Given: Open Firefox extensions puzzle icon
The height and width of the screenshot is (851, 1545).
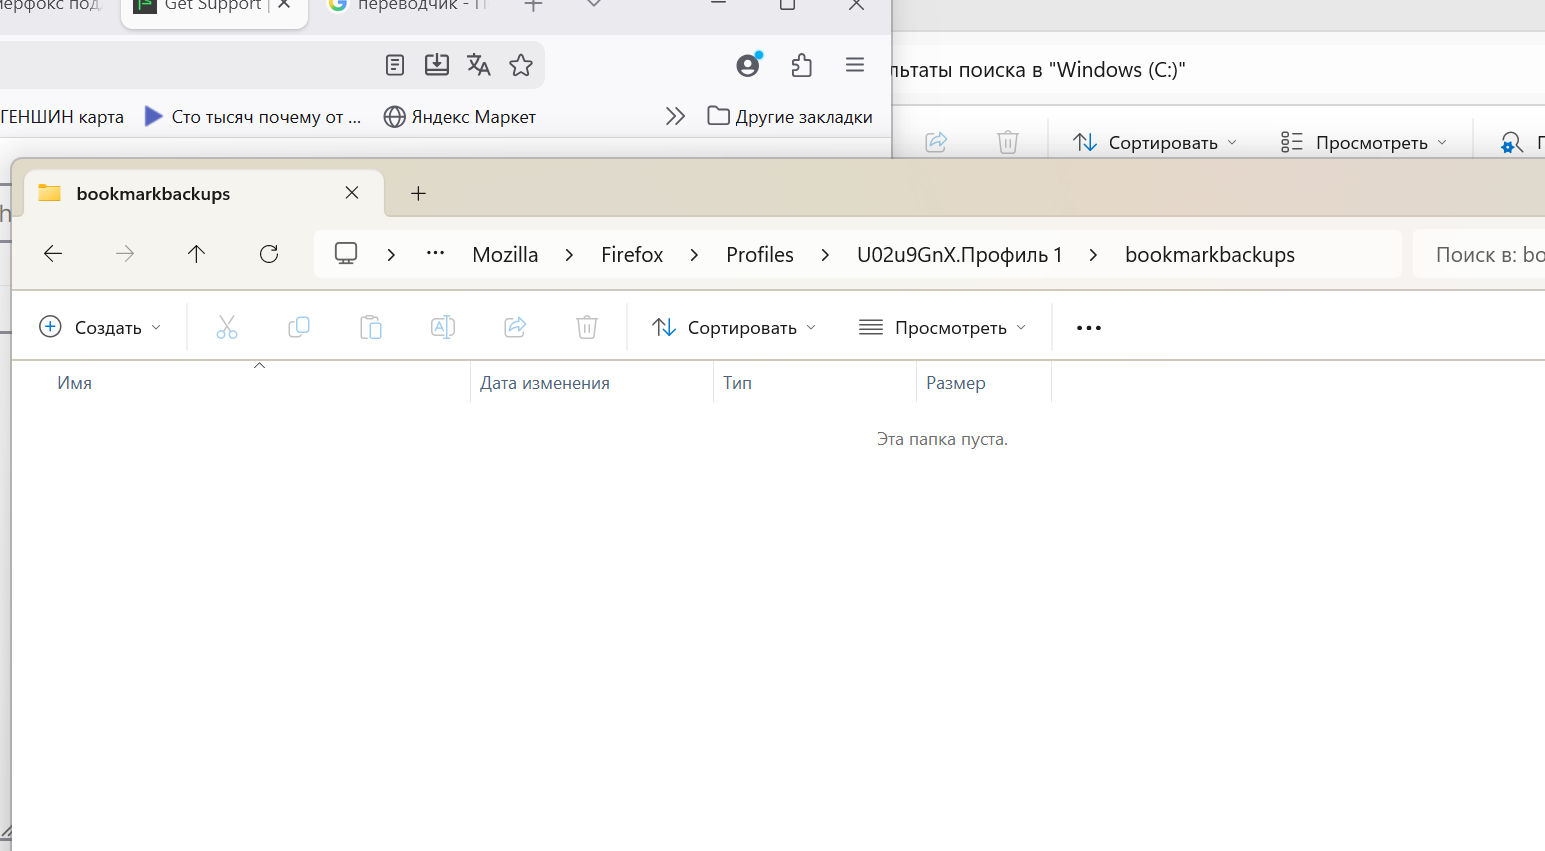Looking at the screenshot, I should click(x=802, y=65).
